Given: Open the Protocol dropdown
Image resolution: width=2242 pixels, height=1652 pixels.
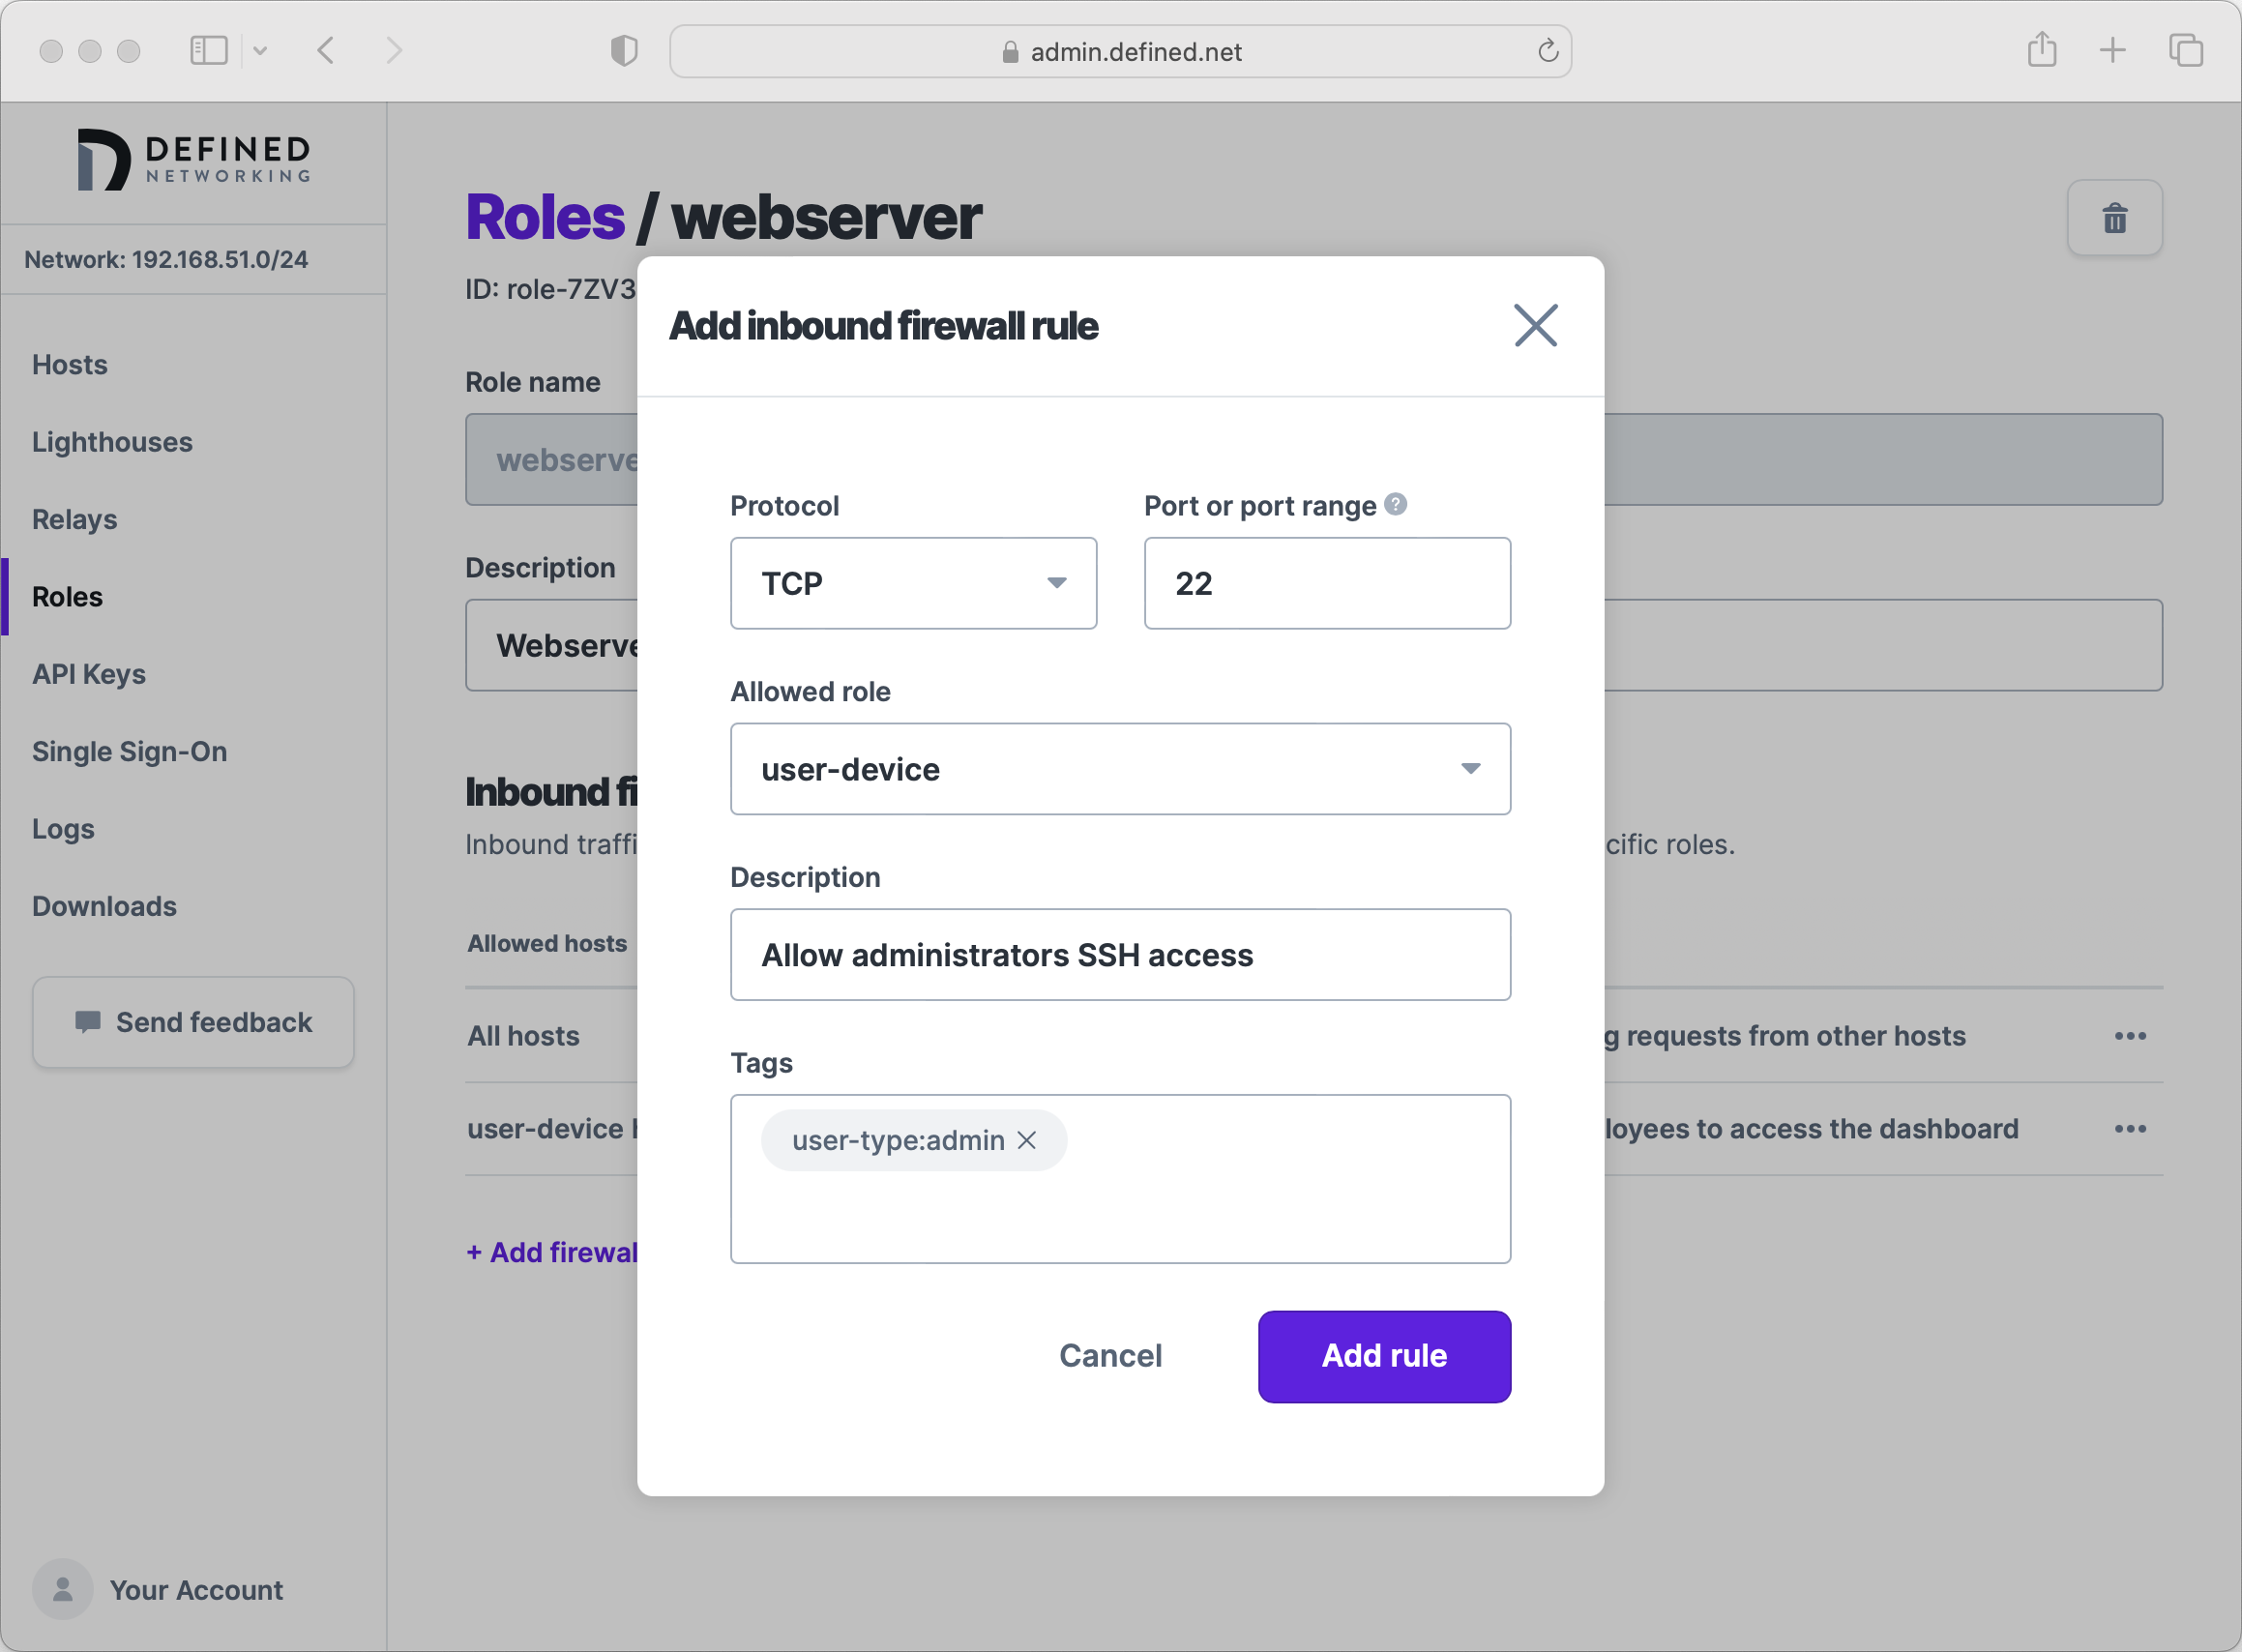Looking at the screenshot, I should pos(913,583).
